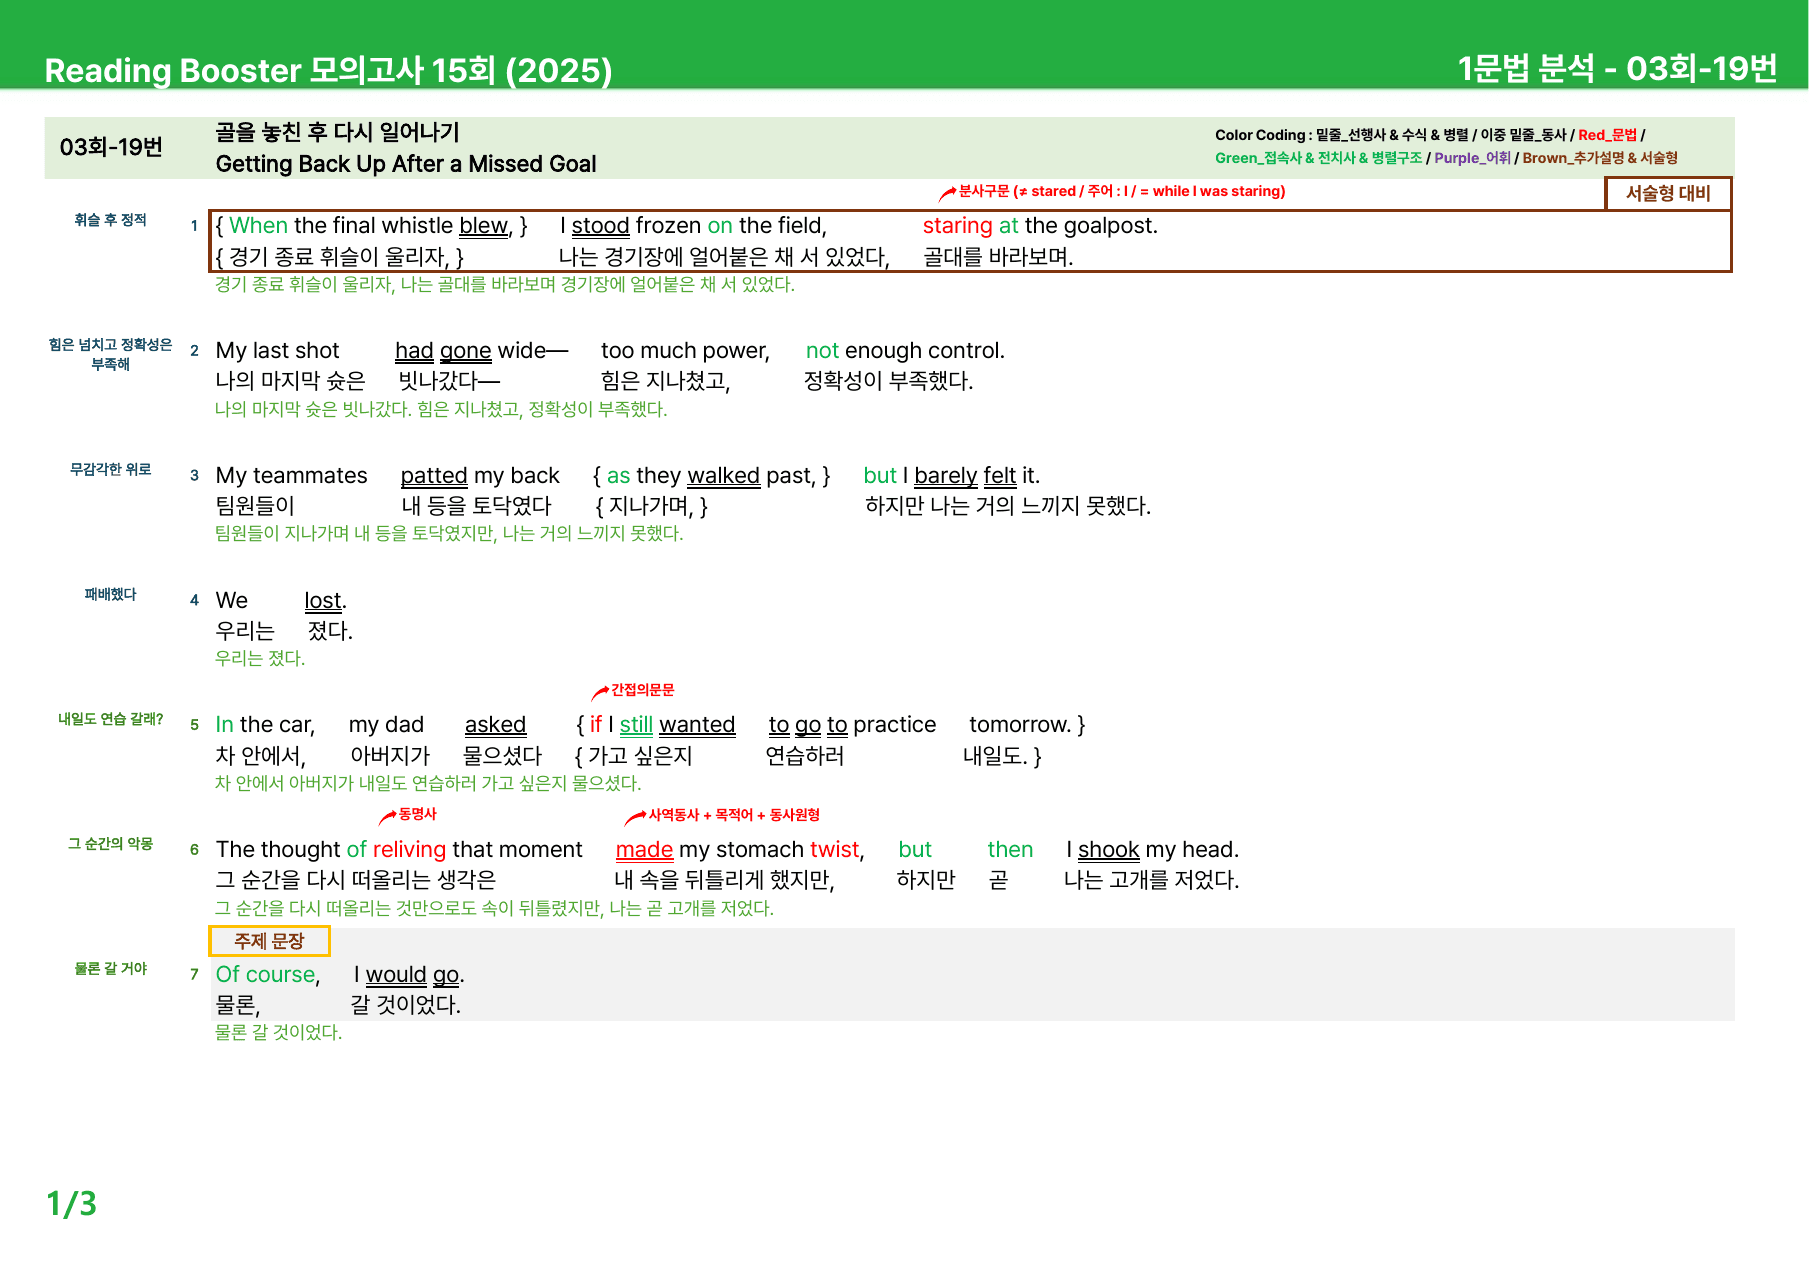Click the header text '1문법 분석 - 03회-19번'
The height and width of the screenshot is (1279, 1809).
point(1617,68)
